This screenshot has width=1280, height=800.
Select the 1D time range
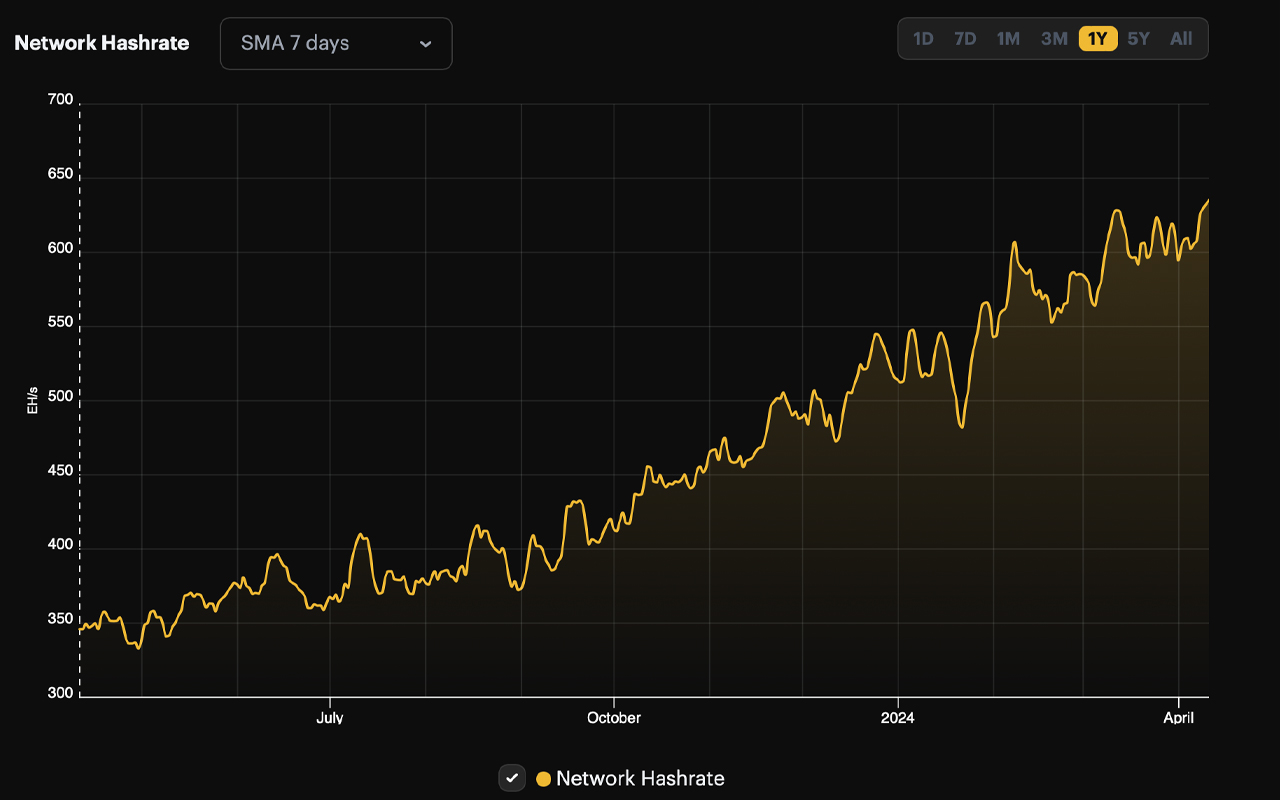click(x=922, y=38)
